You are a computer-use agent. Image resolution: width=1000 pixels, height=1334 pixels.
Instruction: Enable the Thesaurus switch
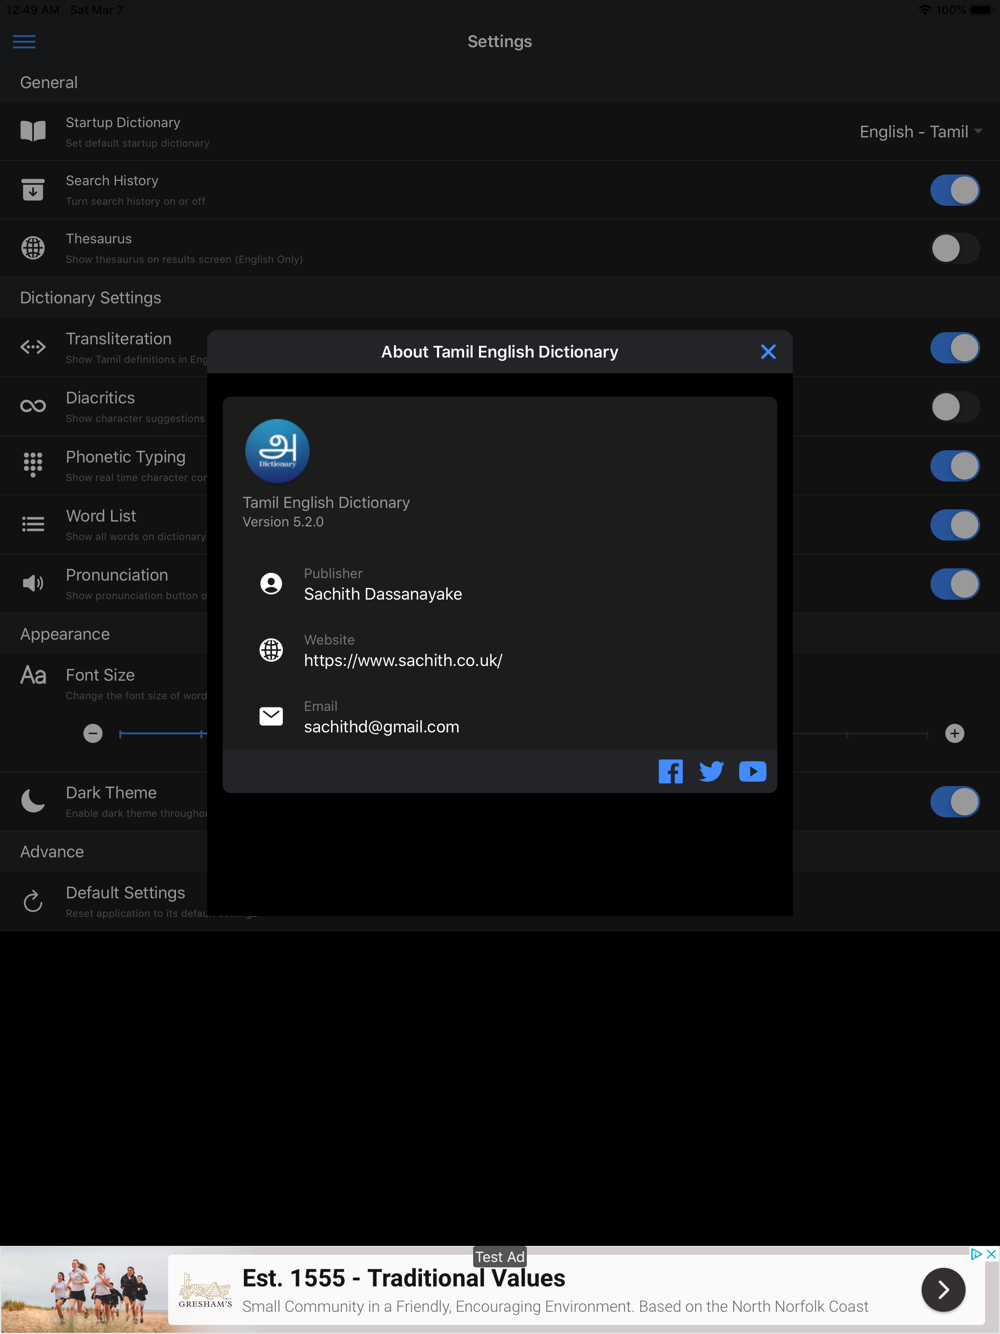pos(955,248)
